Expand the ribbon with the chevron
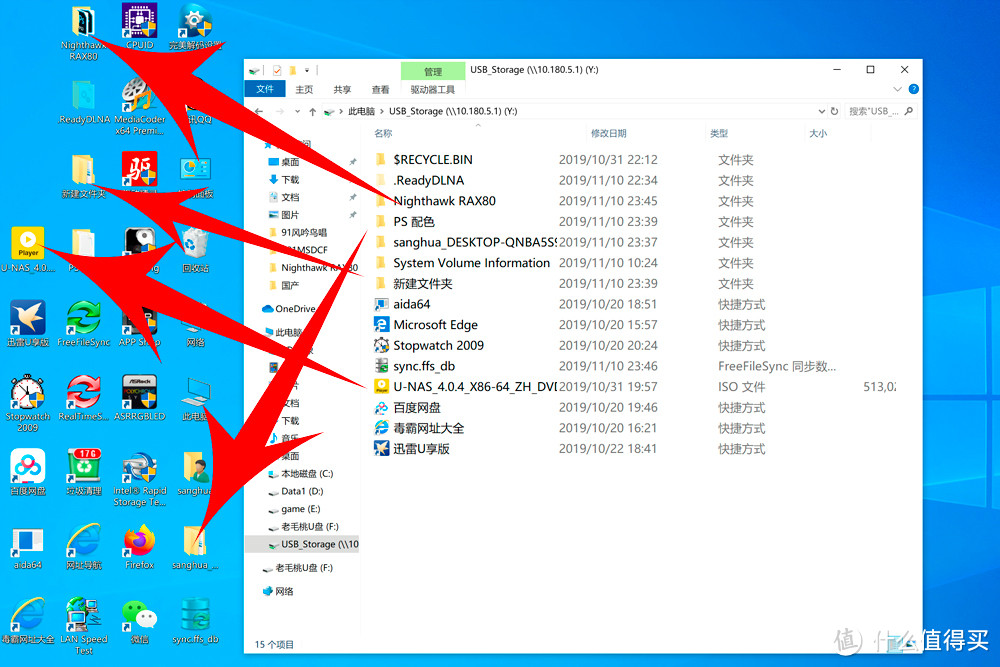 tap(897, 89)
